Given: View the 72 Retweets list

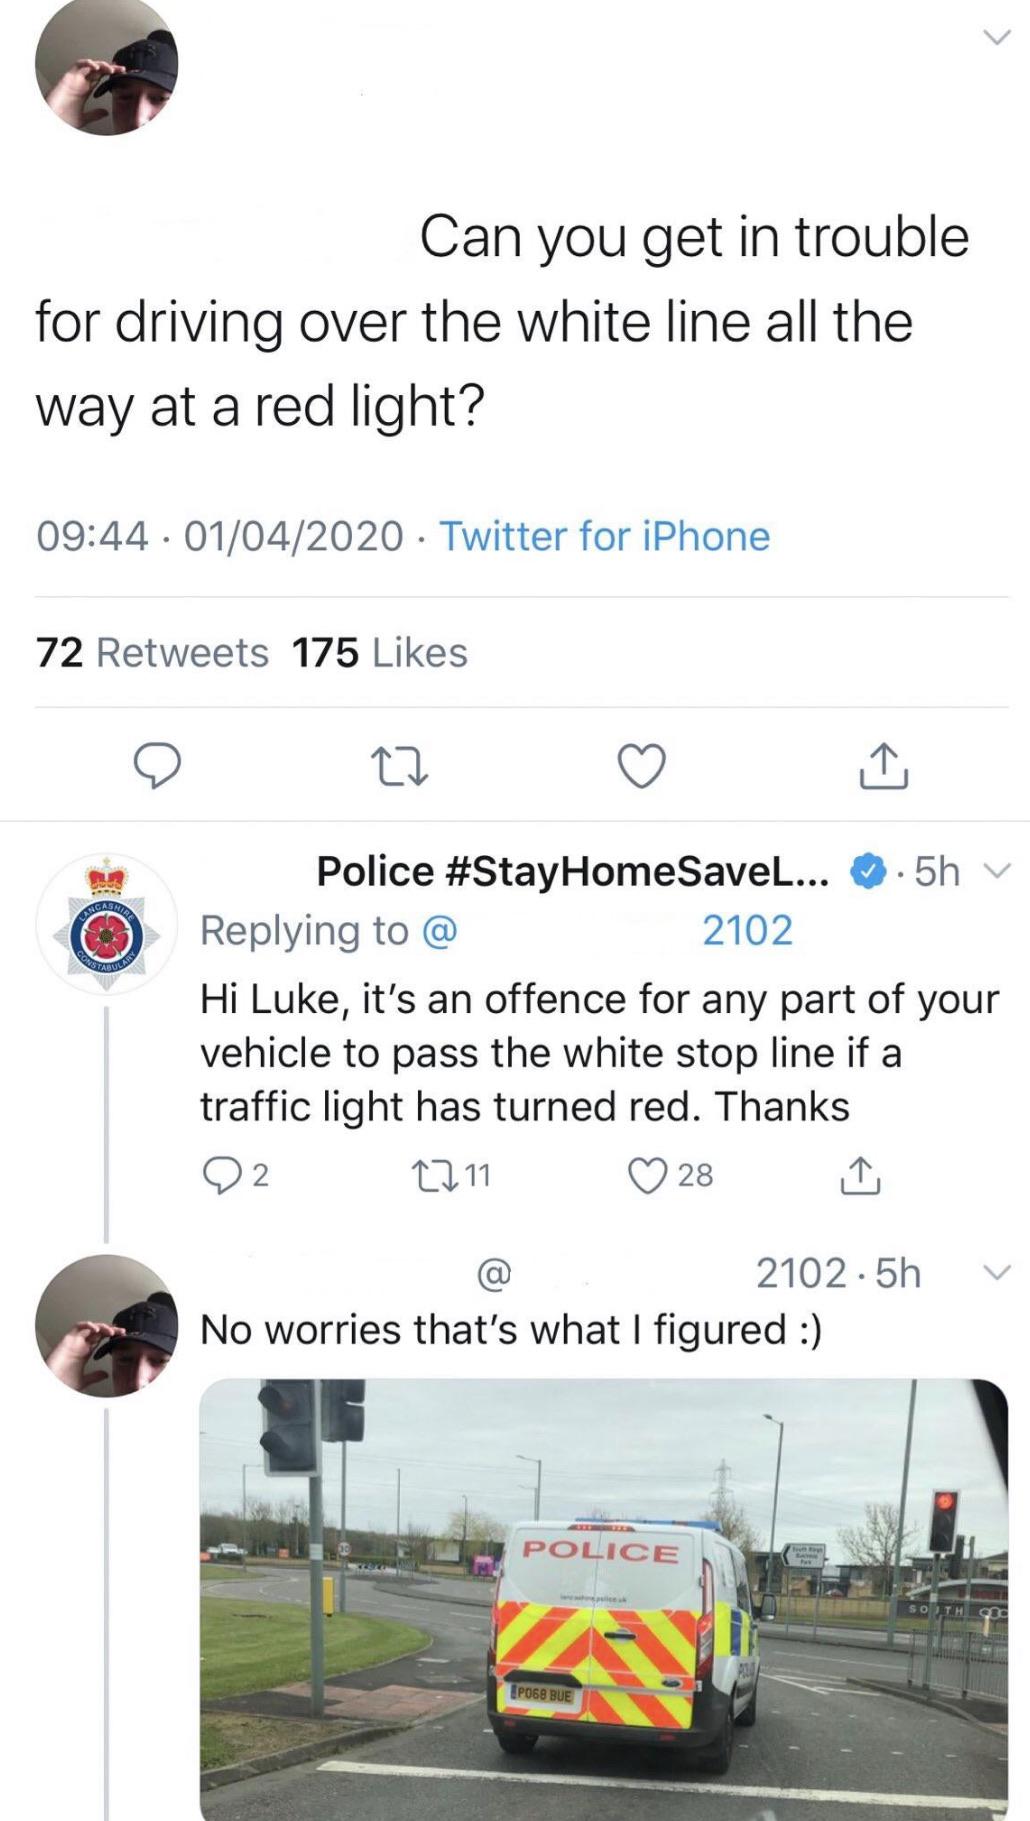Looking at the screenshot, I should 152,653.
